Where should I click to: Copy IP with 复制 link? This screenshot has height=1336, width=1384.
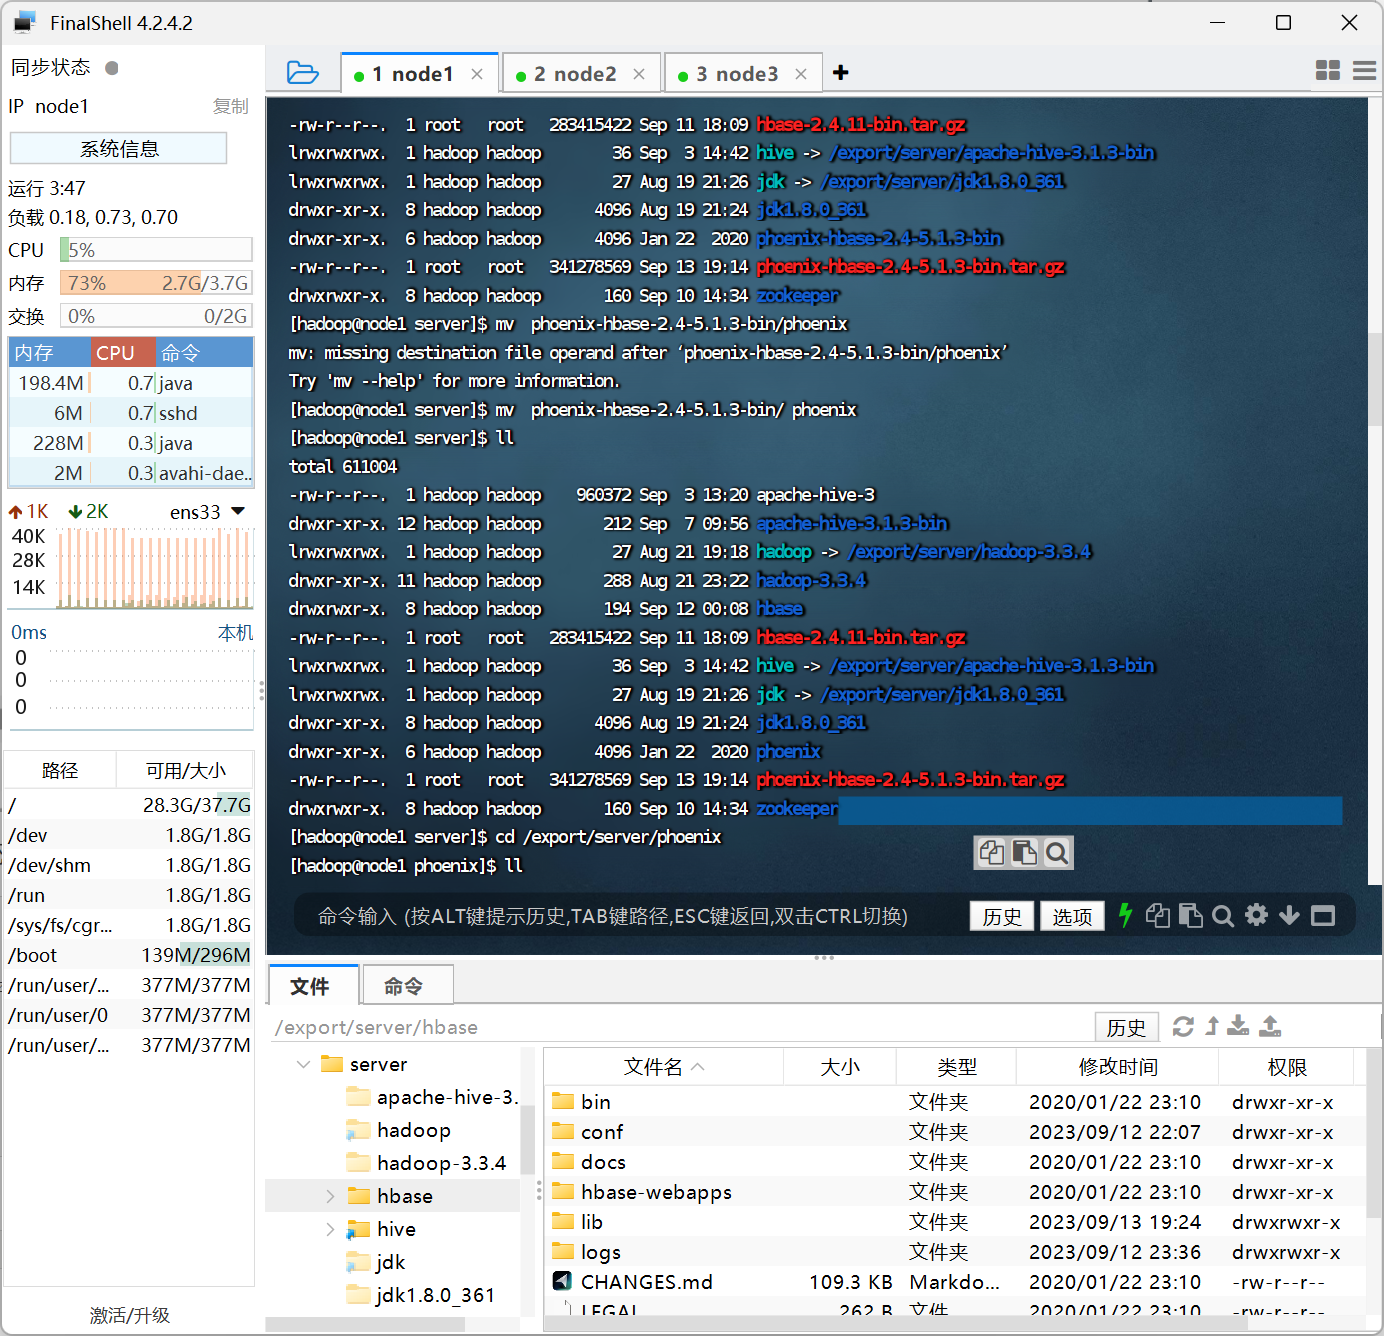231,106
